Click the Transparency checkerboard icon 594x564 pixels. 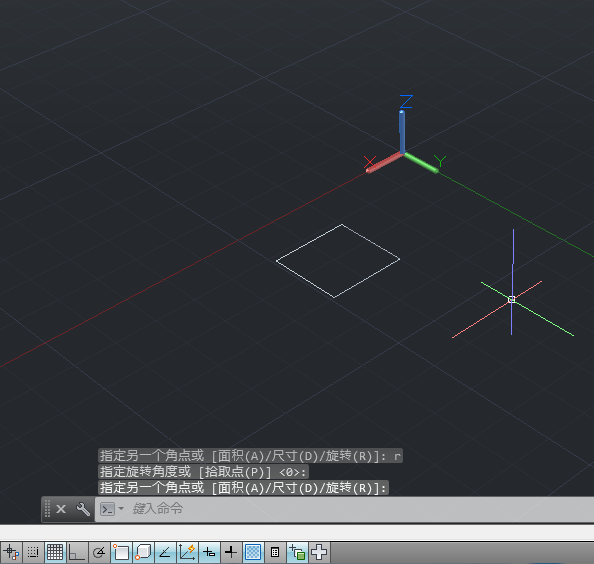253,552
